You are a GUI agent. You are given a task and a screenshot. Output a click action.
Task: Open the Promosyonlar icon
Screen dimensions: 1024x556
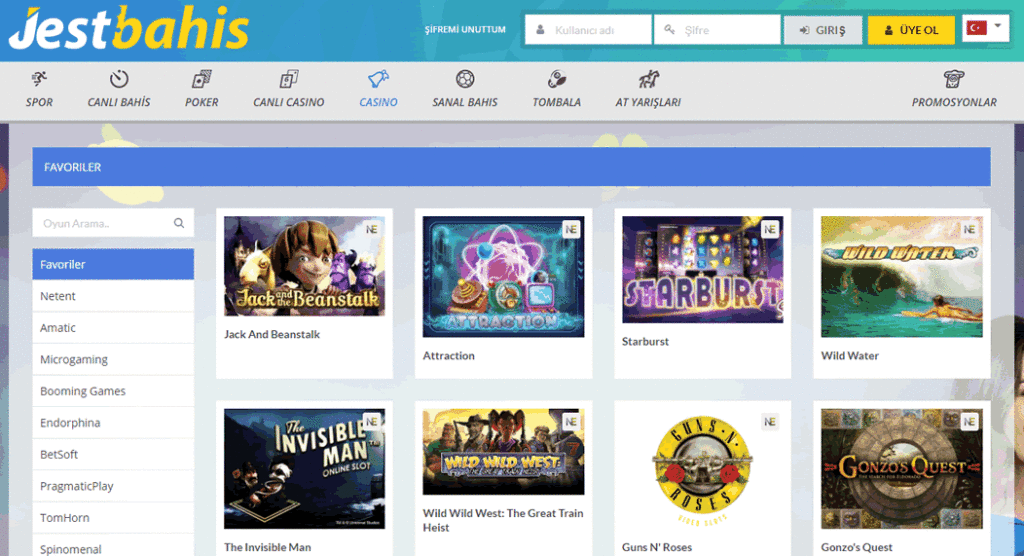(x=953, y=79)
